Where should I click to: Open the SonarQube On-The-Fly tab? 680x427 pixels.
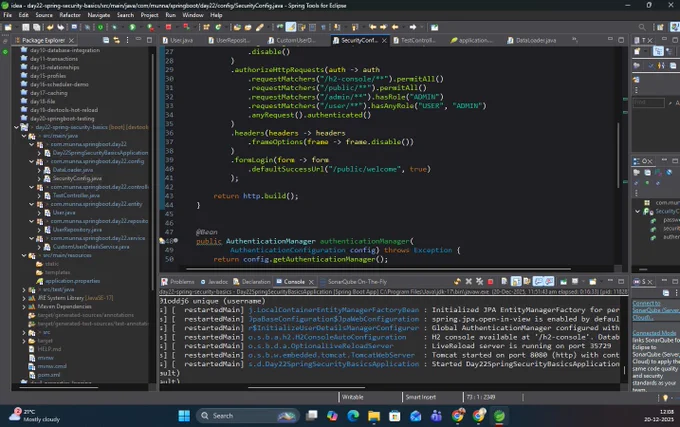(x=353, y=282)
